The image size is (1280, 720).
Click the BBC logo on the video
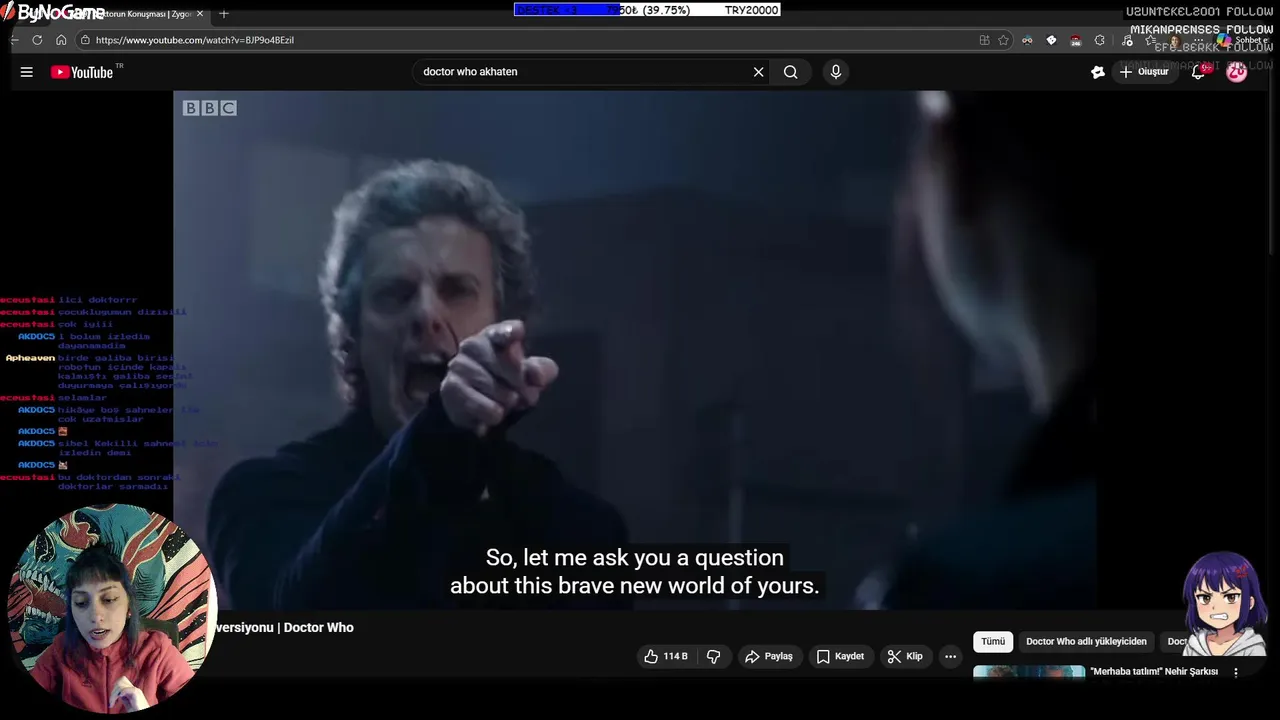(x=209, y=107)
